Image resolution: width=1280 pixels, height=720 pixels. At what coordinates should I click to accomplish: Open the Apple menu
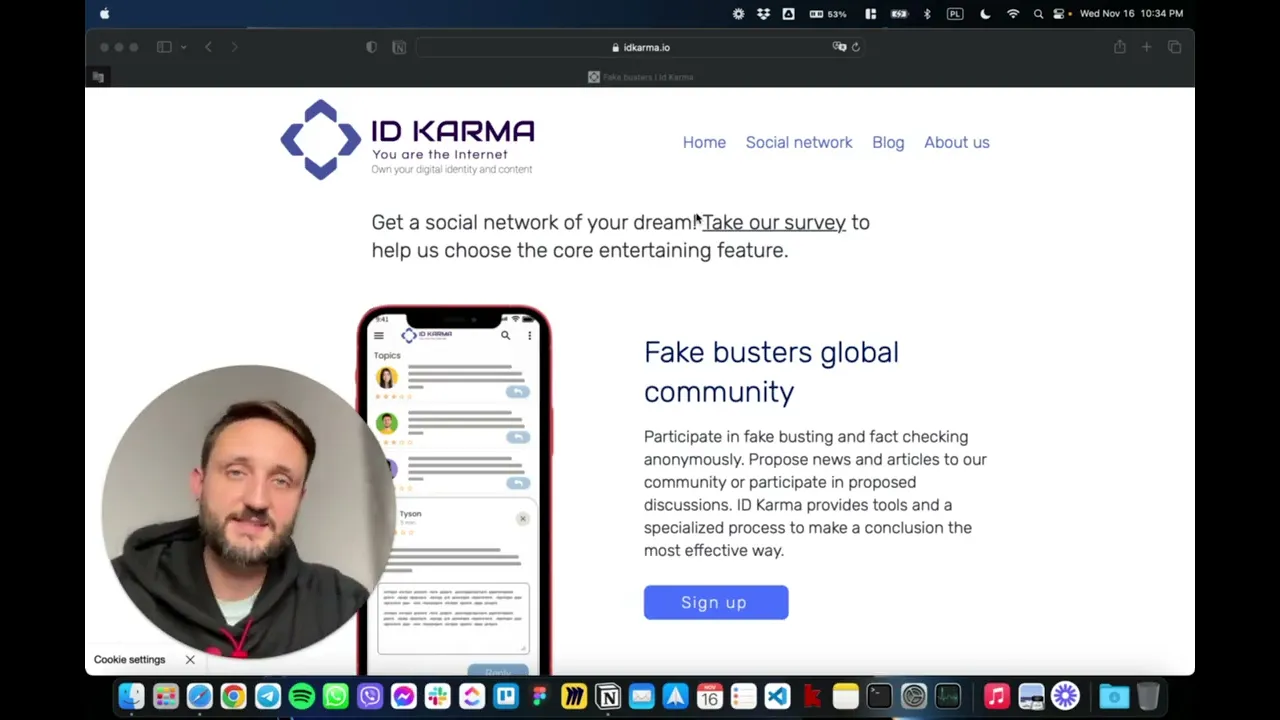(105, 13)
